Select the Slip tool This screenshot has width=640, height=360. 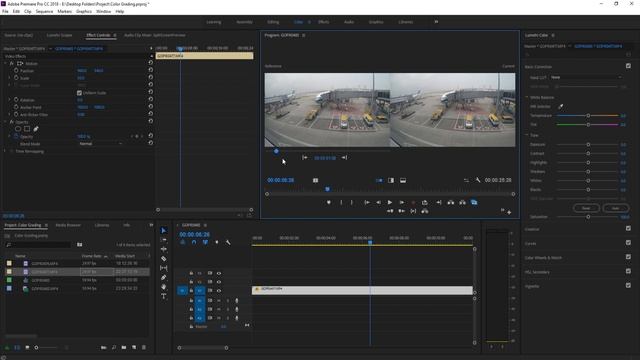coord(164,268)
